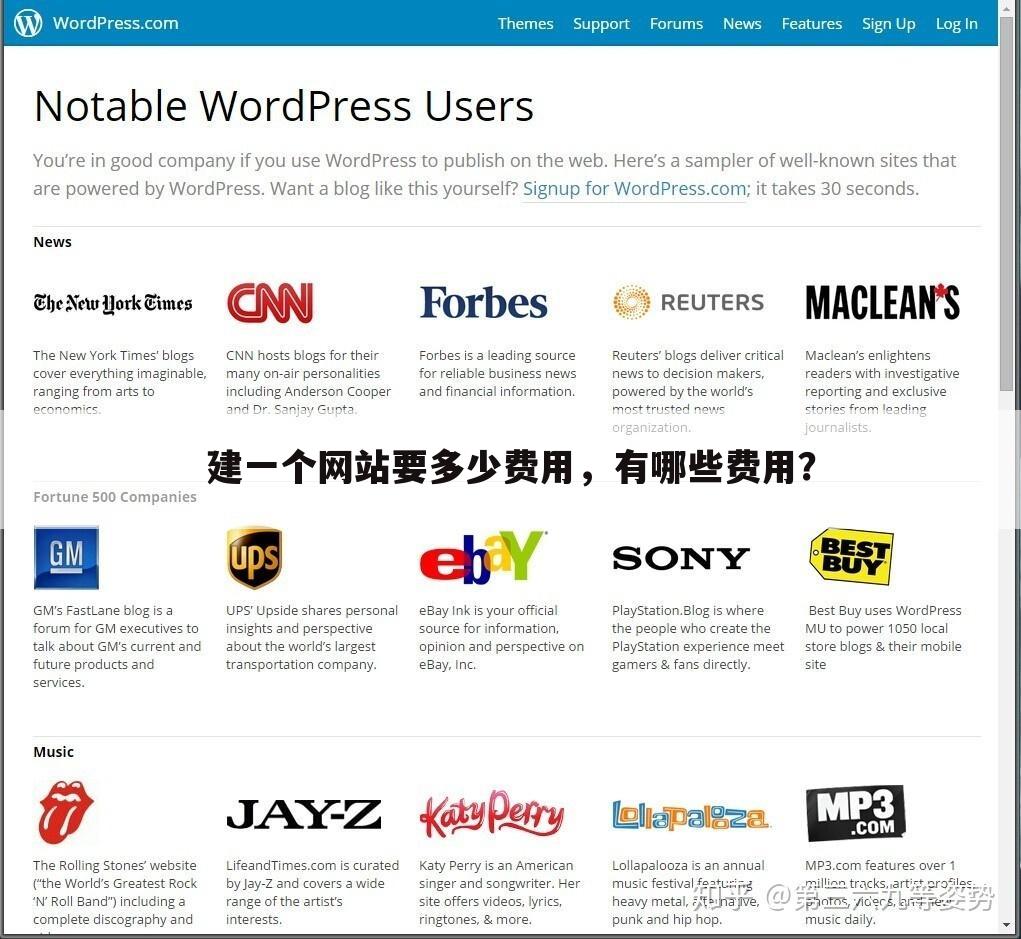Open the Katy Perry logo
This screenshot has width=1021, height=939.
pos(491,814)
